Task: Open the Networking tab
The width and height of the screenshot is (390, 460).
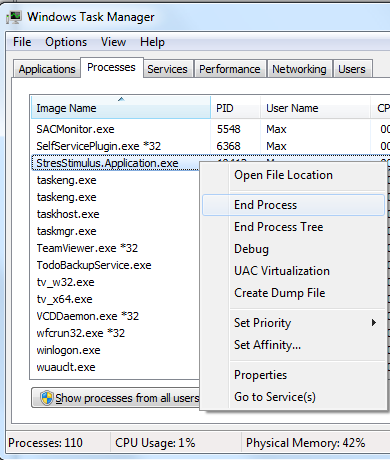Action: (299, 69)
